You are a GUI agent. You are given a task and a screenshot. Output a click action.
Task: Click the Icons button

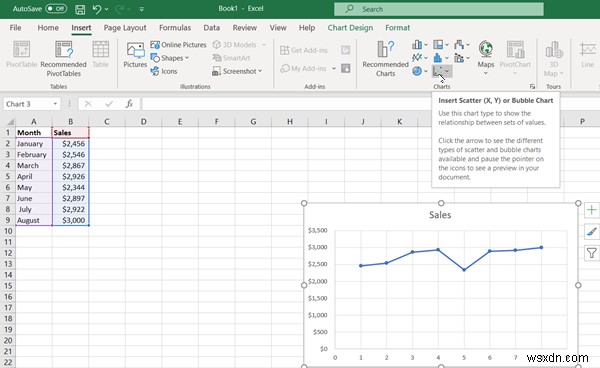(164, 71)
